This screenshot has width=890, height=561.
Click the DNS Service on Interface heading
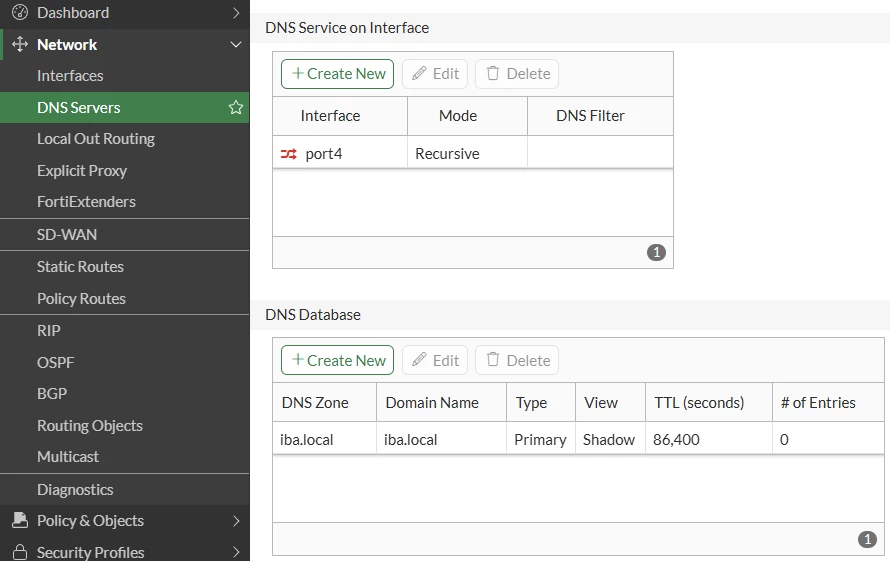(x=347, y=28)
